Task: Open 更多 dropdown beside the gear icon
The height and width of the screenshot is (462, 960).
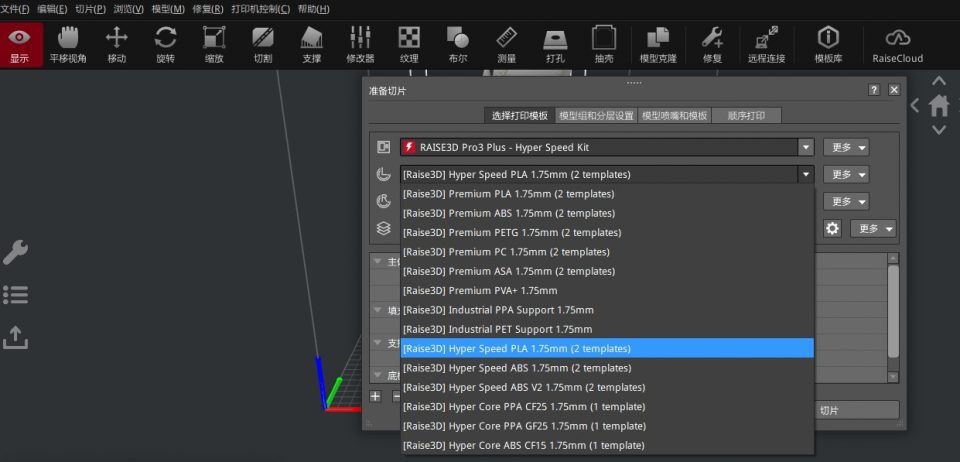Action: click(873, 229)
